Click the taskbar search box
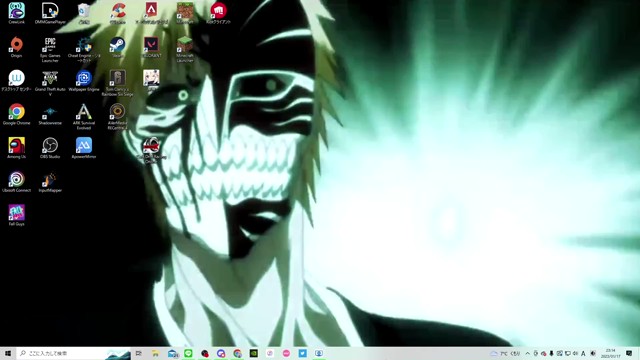The image size is (640, 360). click(73, 353)
